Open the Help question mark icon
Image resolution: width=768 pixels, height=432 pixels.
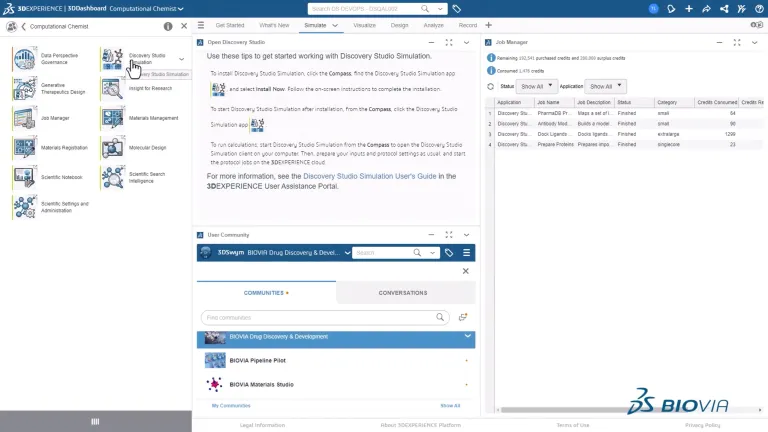[759, 9]
